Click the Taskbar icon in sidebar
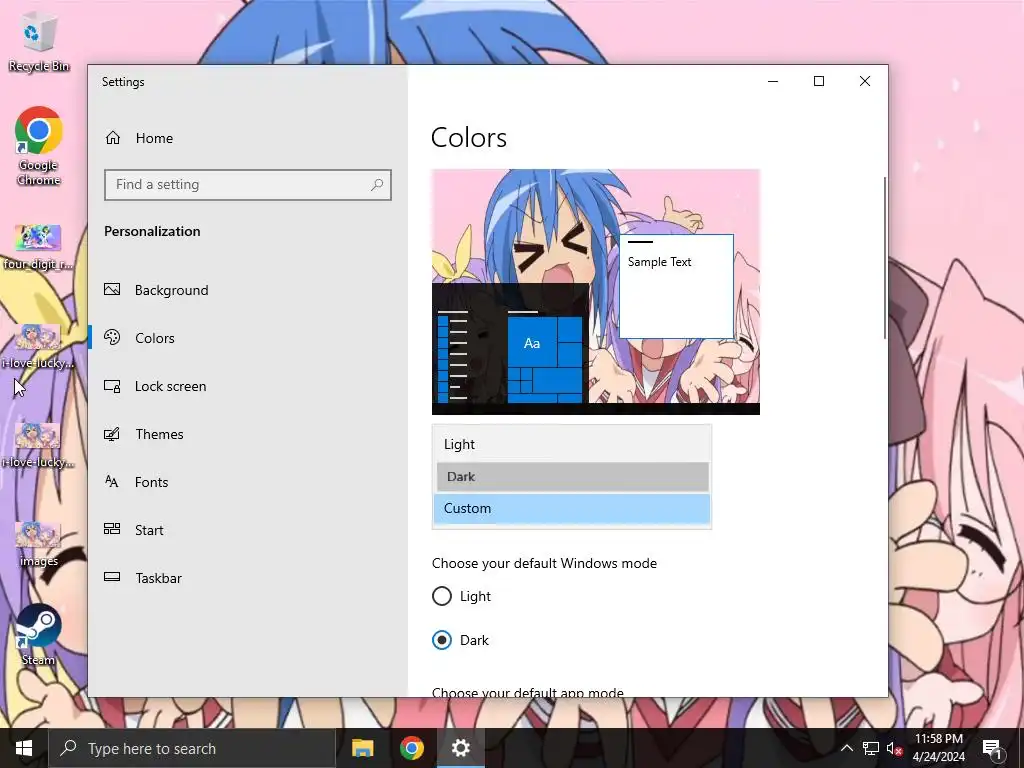This screenshot has width=1024, height=768. click(x=112, y=577)
